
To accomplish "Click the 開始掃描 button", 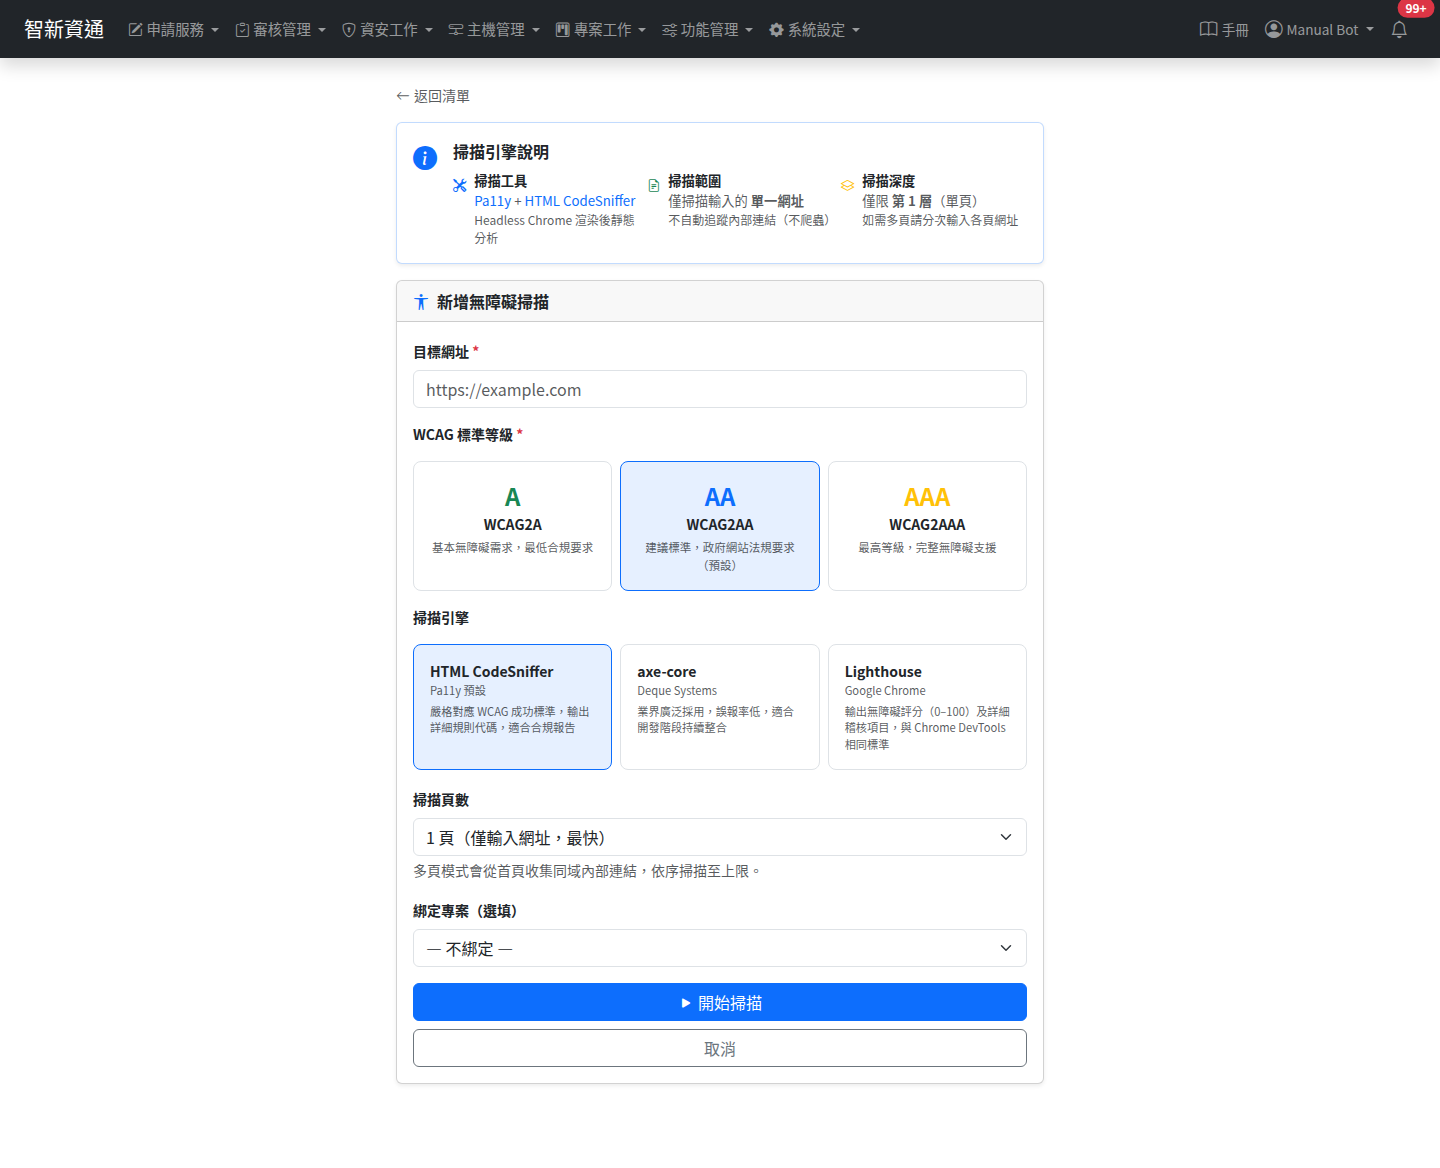I will [720, 1002].
